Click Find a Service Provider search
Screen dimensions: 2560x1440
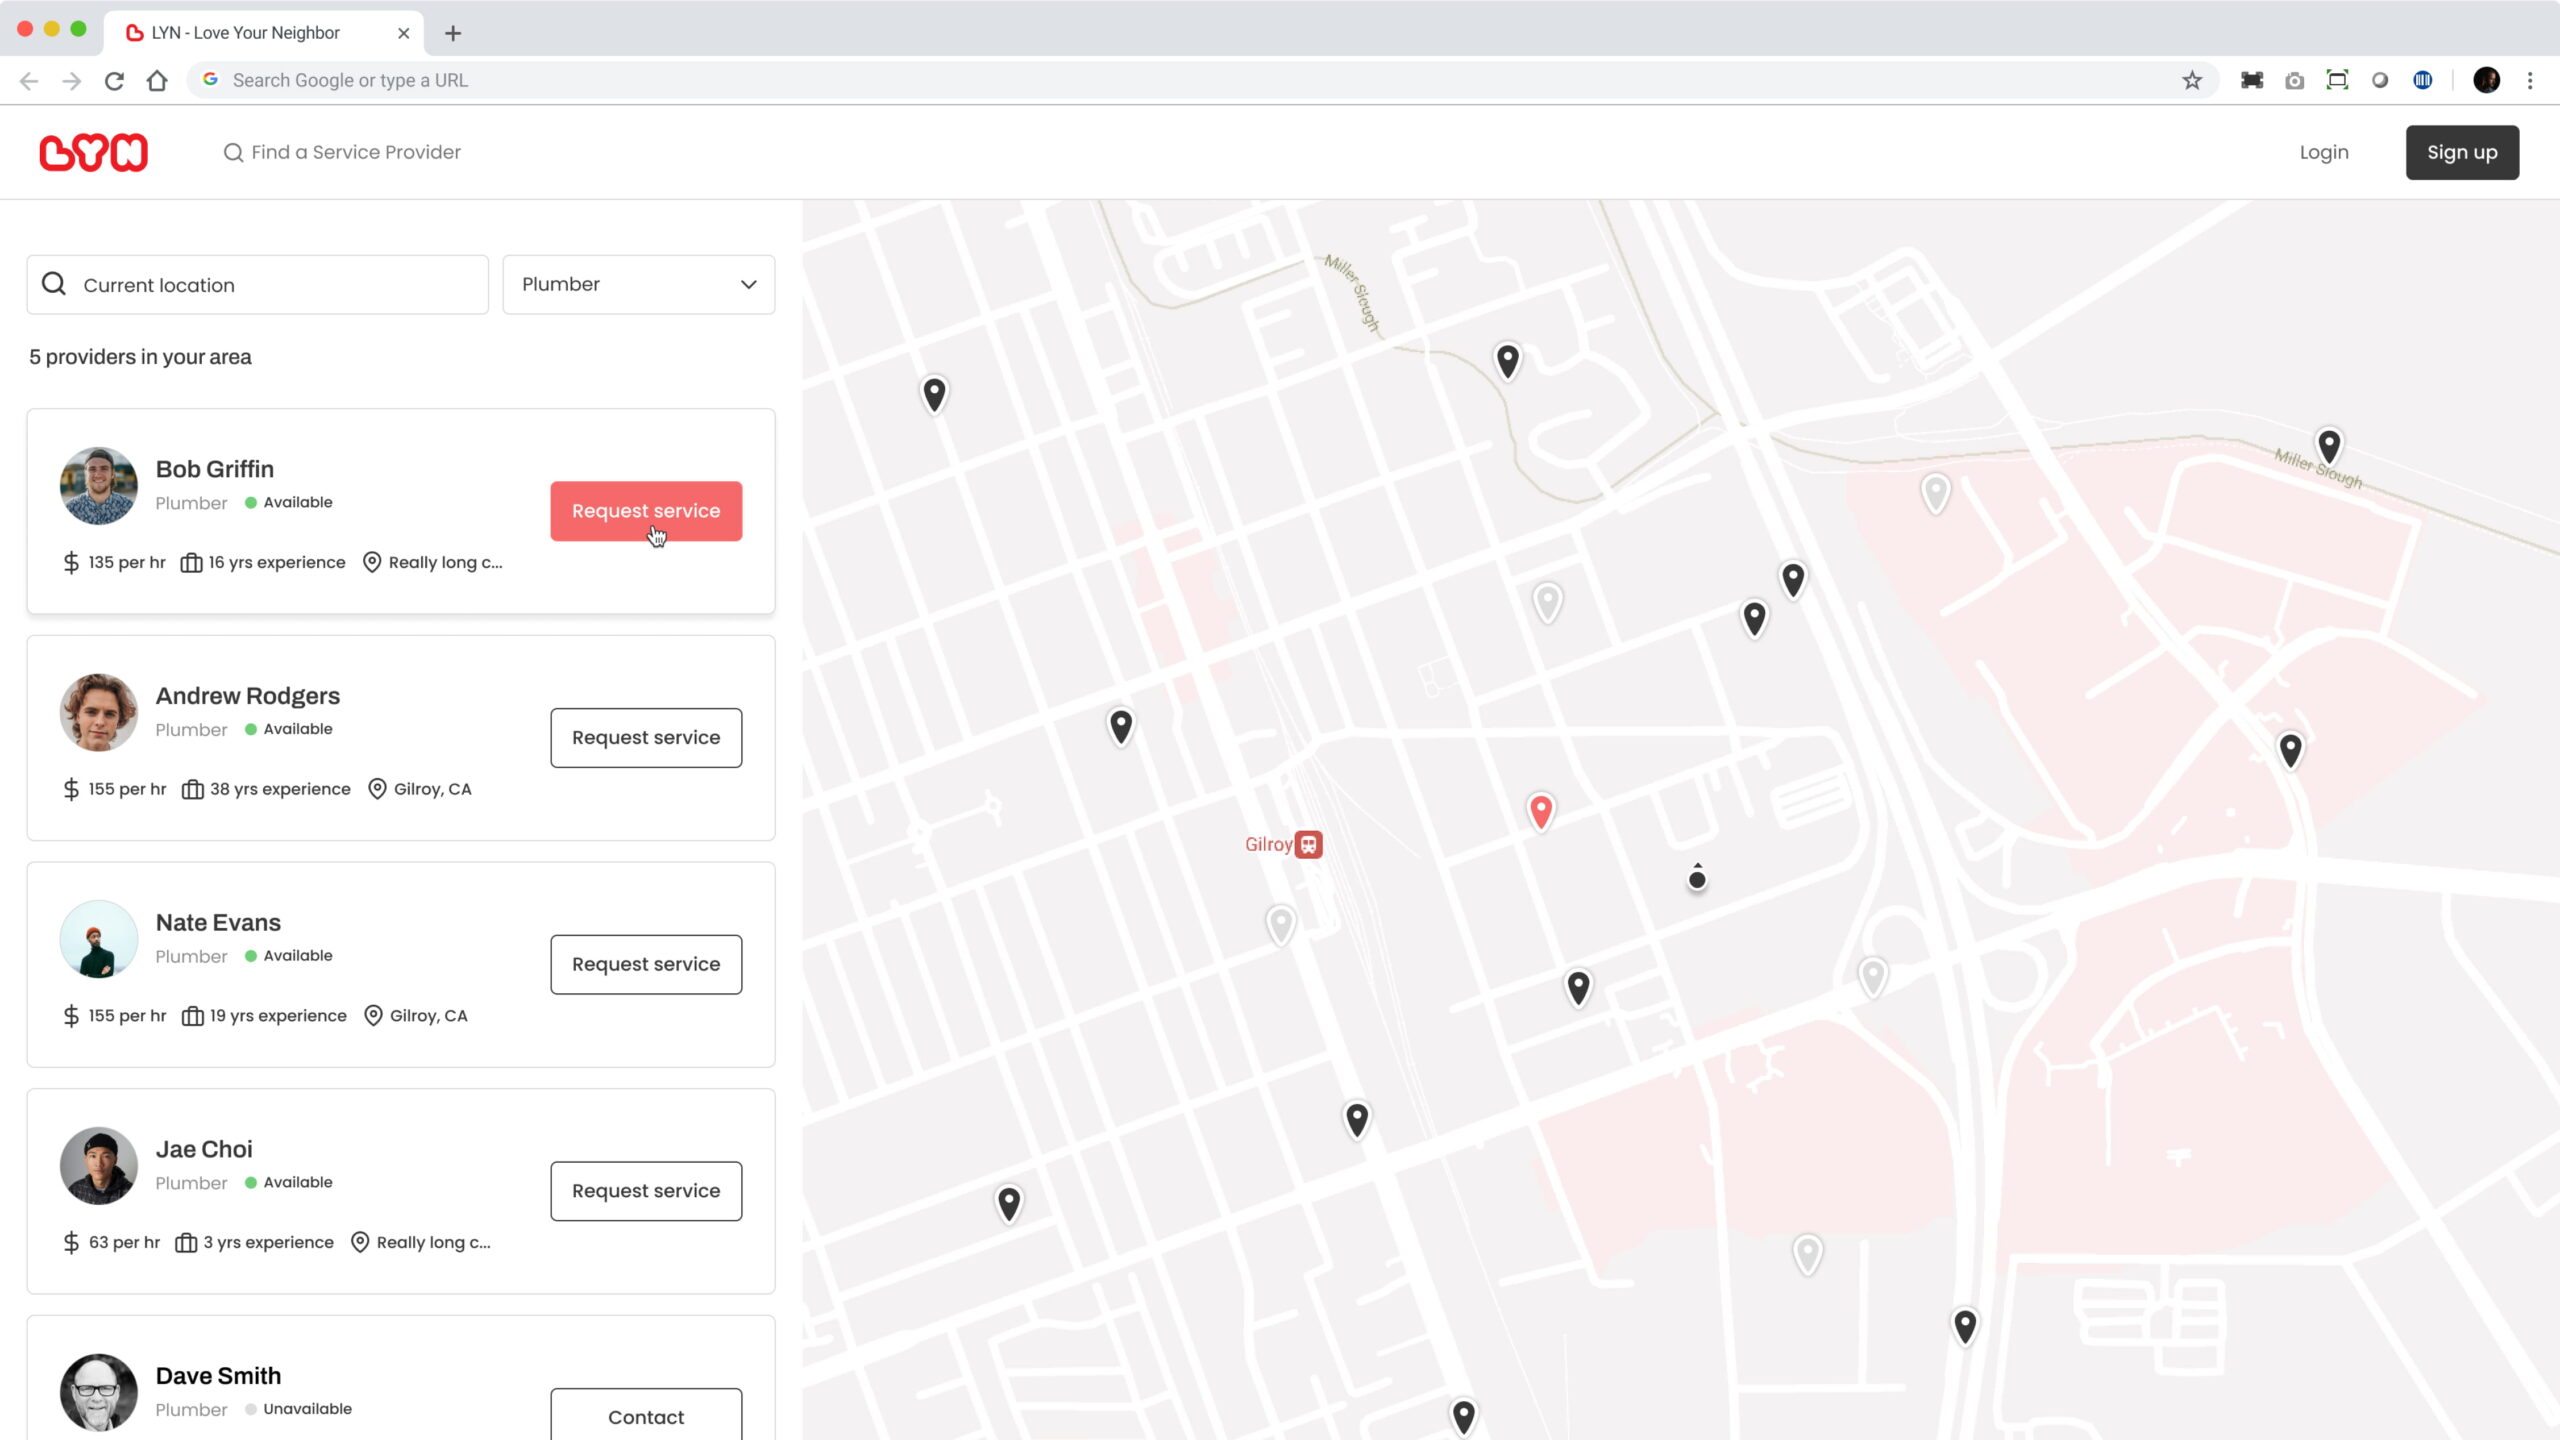coord(354,152)
